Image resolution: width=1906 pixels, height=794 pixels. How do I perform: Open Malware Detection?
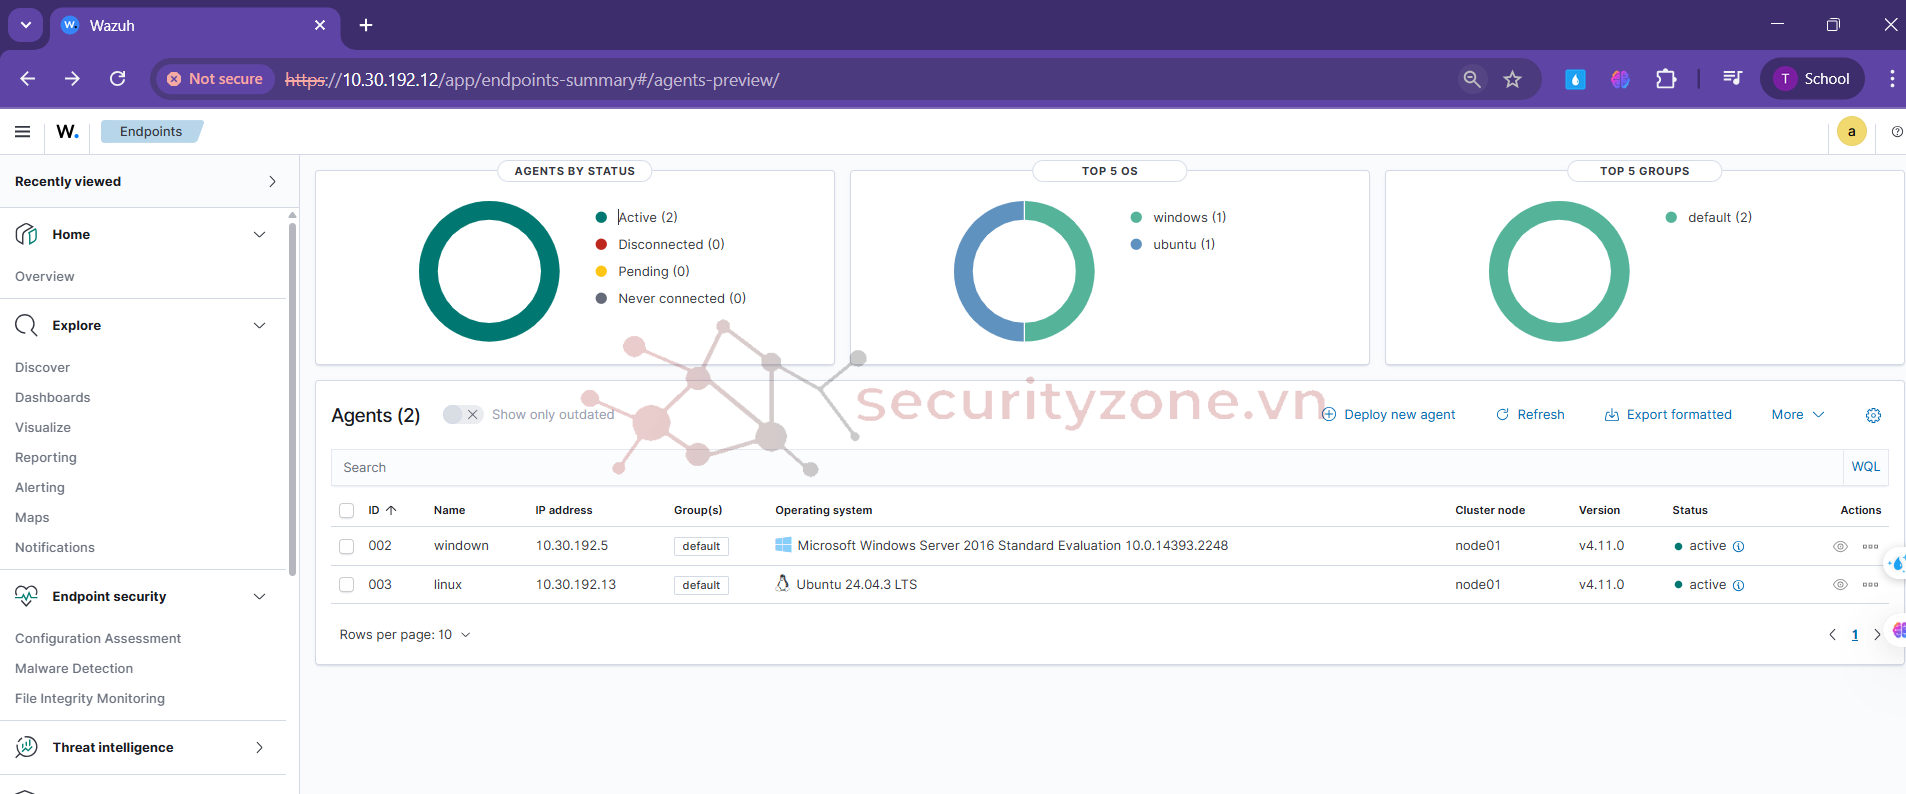tap(74, 668)
